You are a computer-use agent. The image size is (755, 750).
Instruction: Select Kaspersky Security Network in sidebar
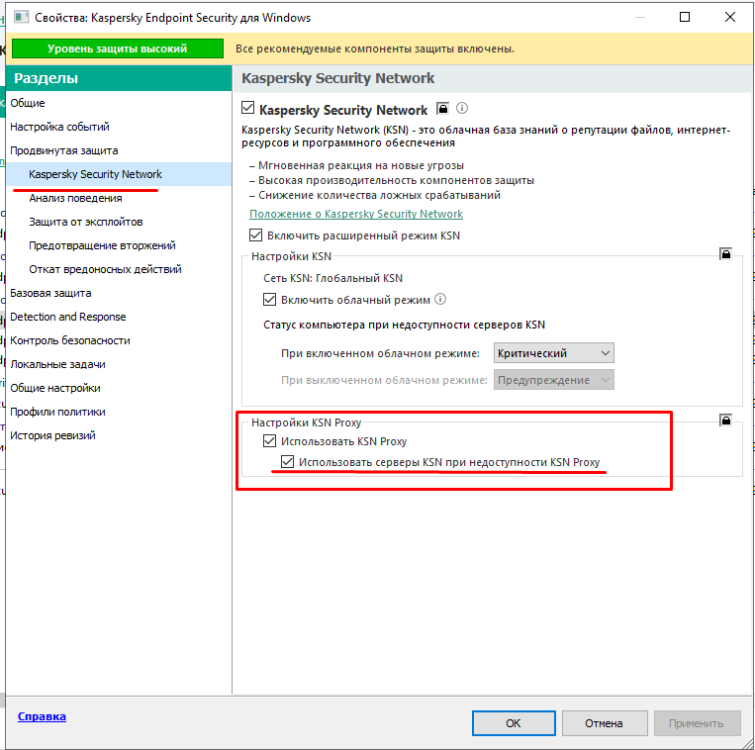pyautogui.click(x=118, y=174)
